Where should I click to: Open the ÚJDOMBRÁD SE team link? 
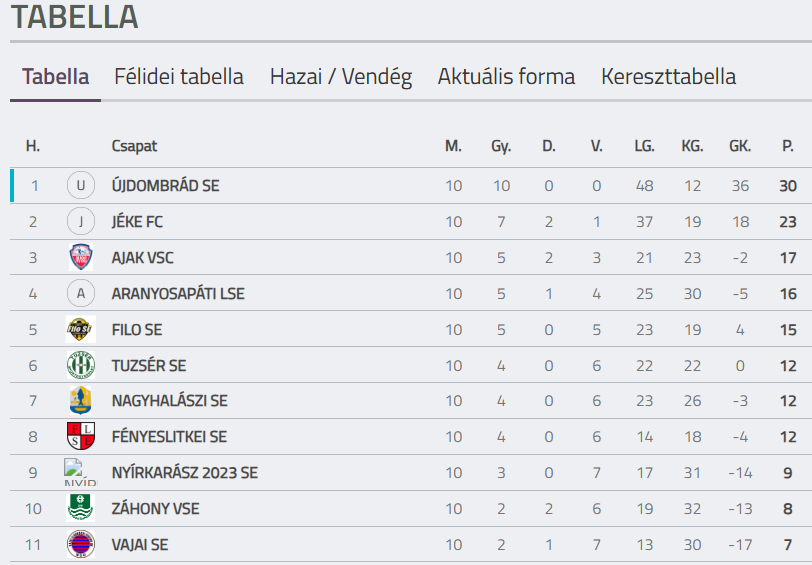pyautogui.click(x=165, y=186)
